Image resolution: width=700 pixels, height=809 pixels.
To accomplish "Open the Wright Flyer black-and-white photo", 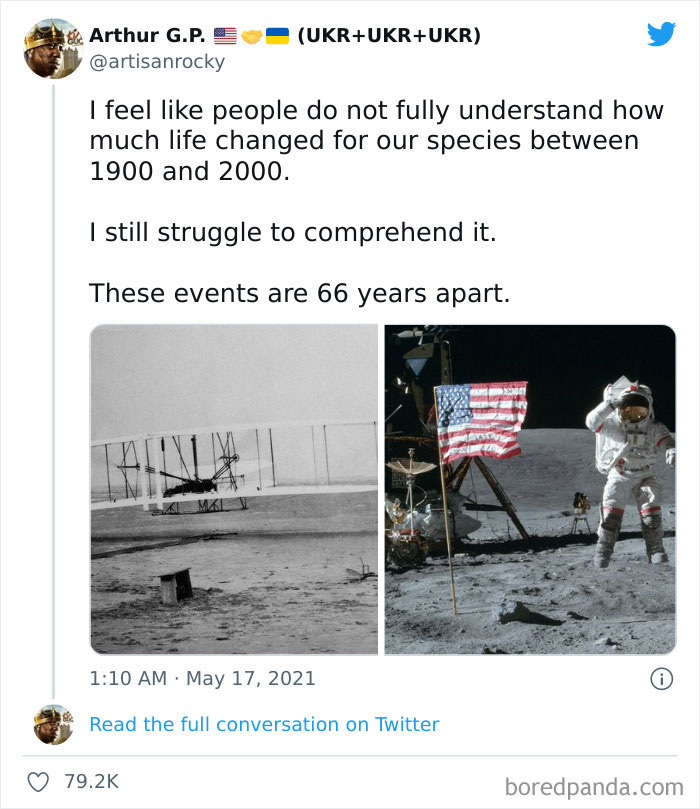I will pos(234,489).
